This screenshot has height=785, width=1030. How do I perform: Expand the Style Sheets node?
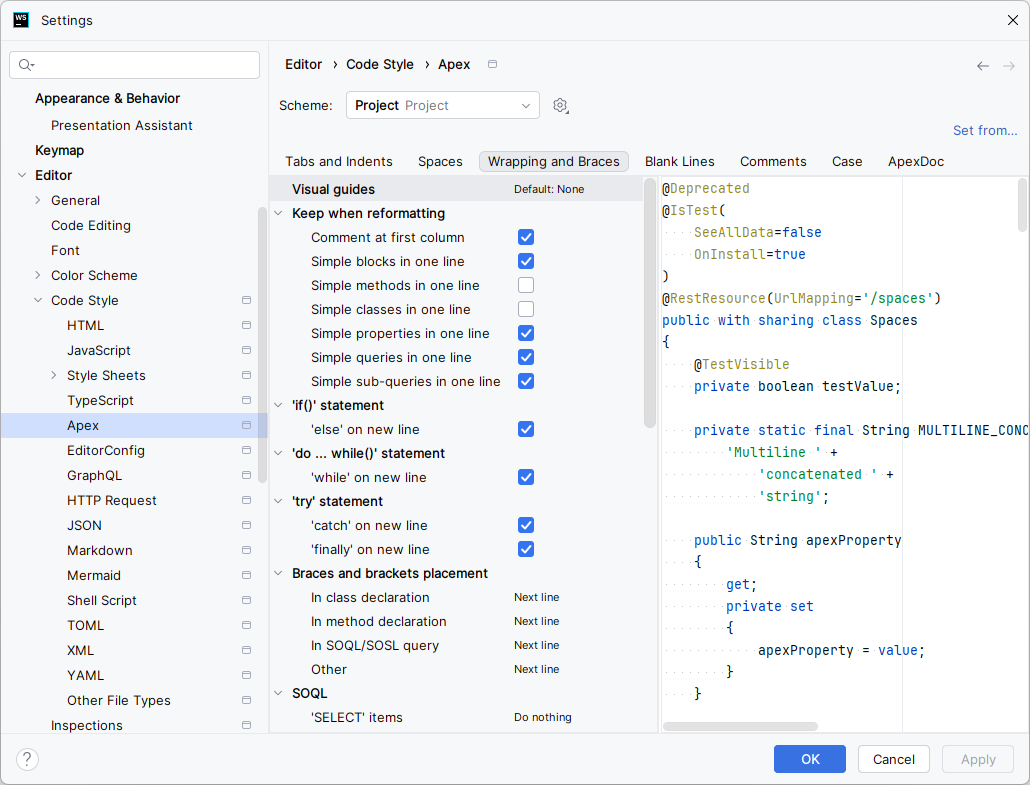[x=54, y=375]
